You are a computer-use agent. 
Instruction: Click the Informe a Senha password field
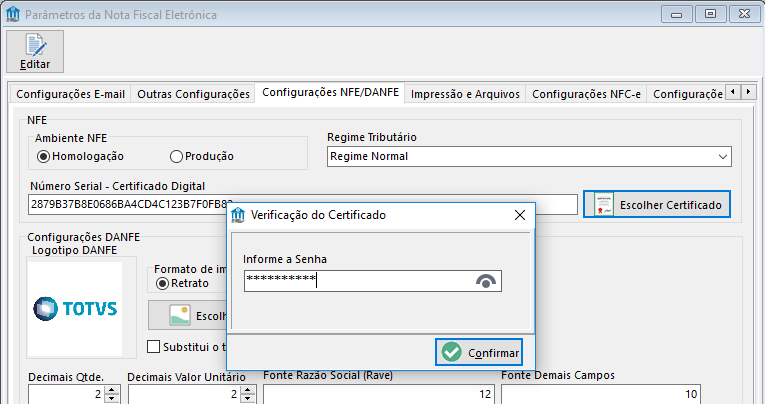(x=373, y=281)
